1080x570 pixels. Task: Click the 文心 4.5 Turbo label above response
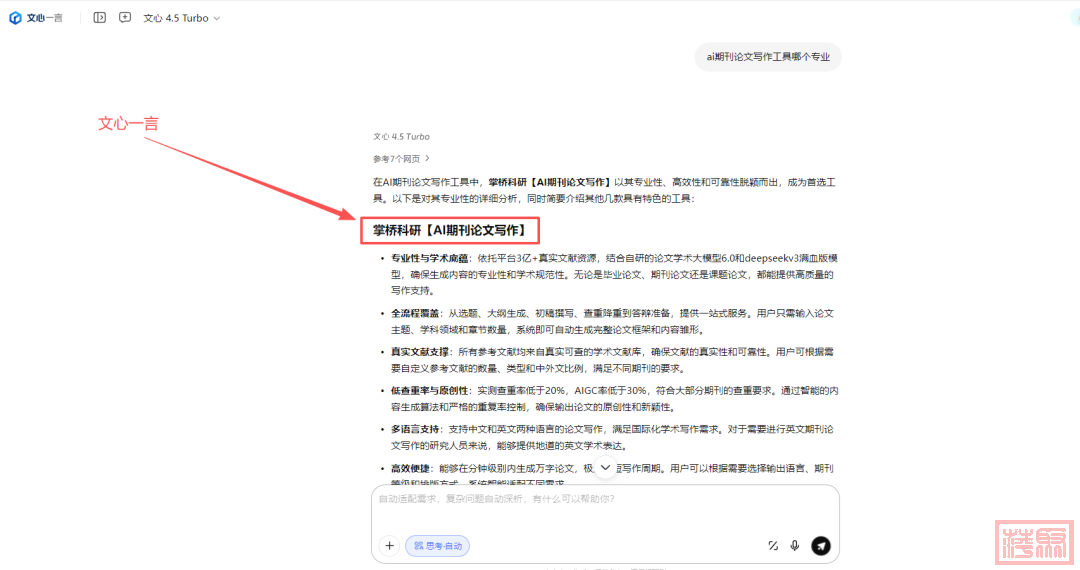coord(401,136)
